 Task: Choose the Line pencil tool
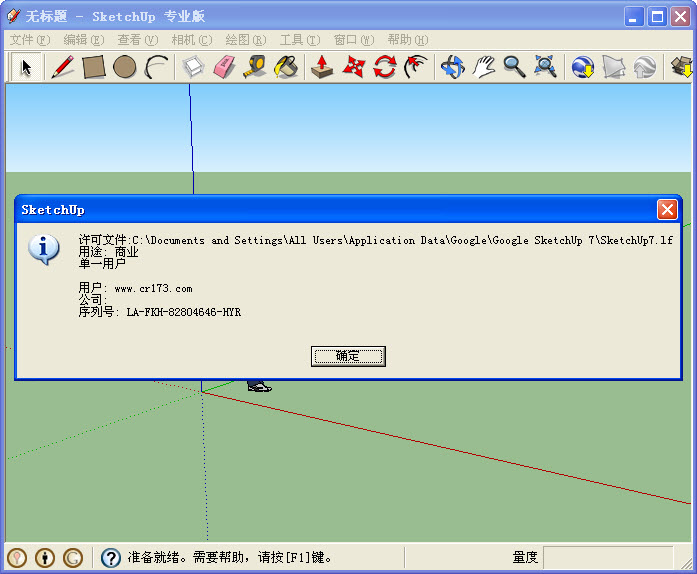pos(63,67)
